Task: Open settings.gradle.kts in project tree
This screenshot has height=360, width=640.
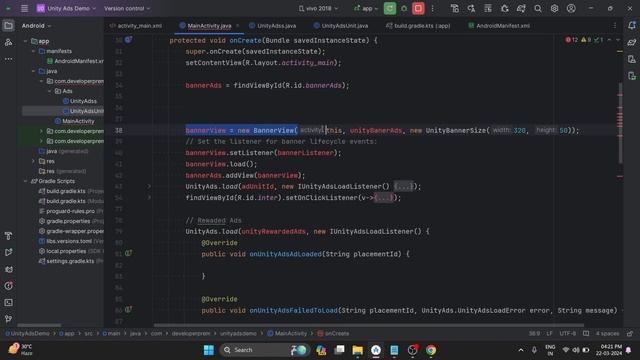Action: (67, 261)
